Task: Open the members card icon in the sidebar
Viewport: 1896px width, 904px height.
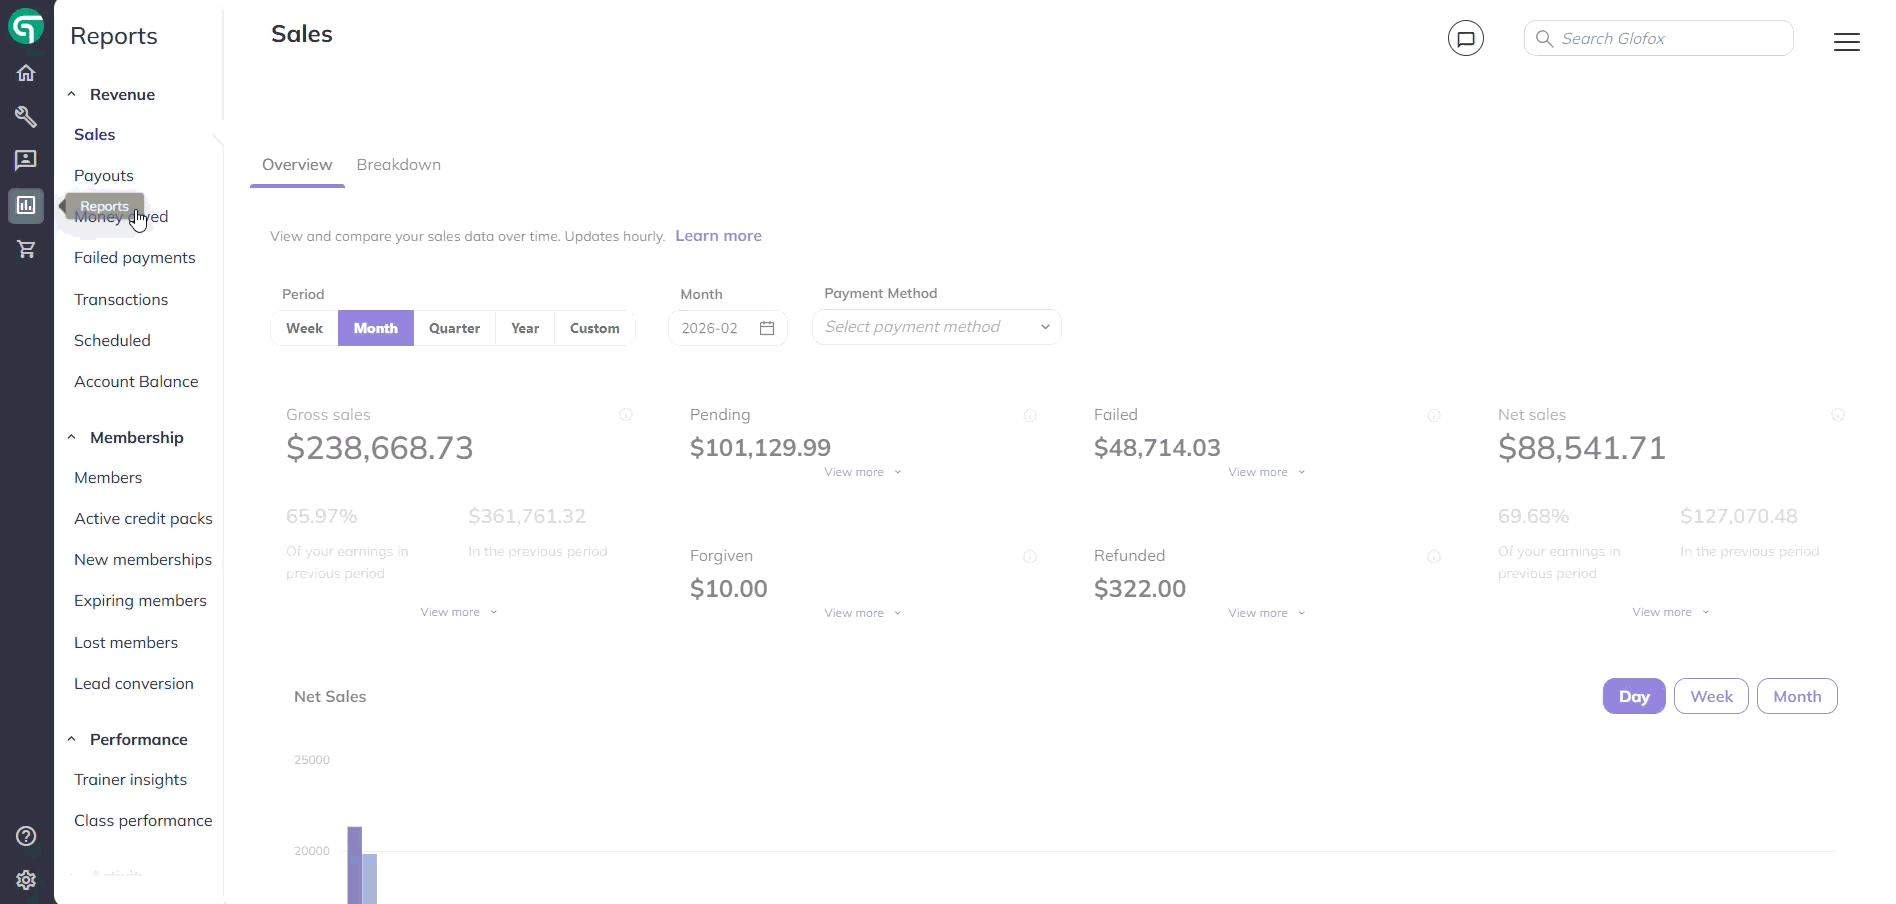Action: click(x=26, y=160)
